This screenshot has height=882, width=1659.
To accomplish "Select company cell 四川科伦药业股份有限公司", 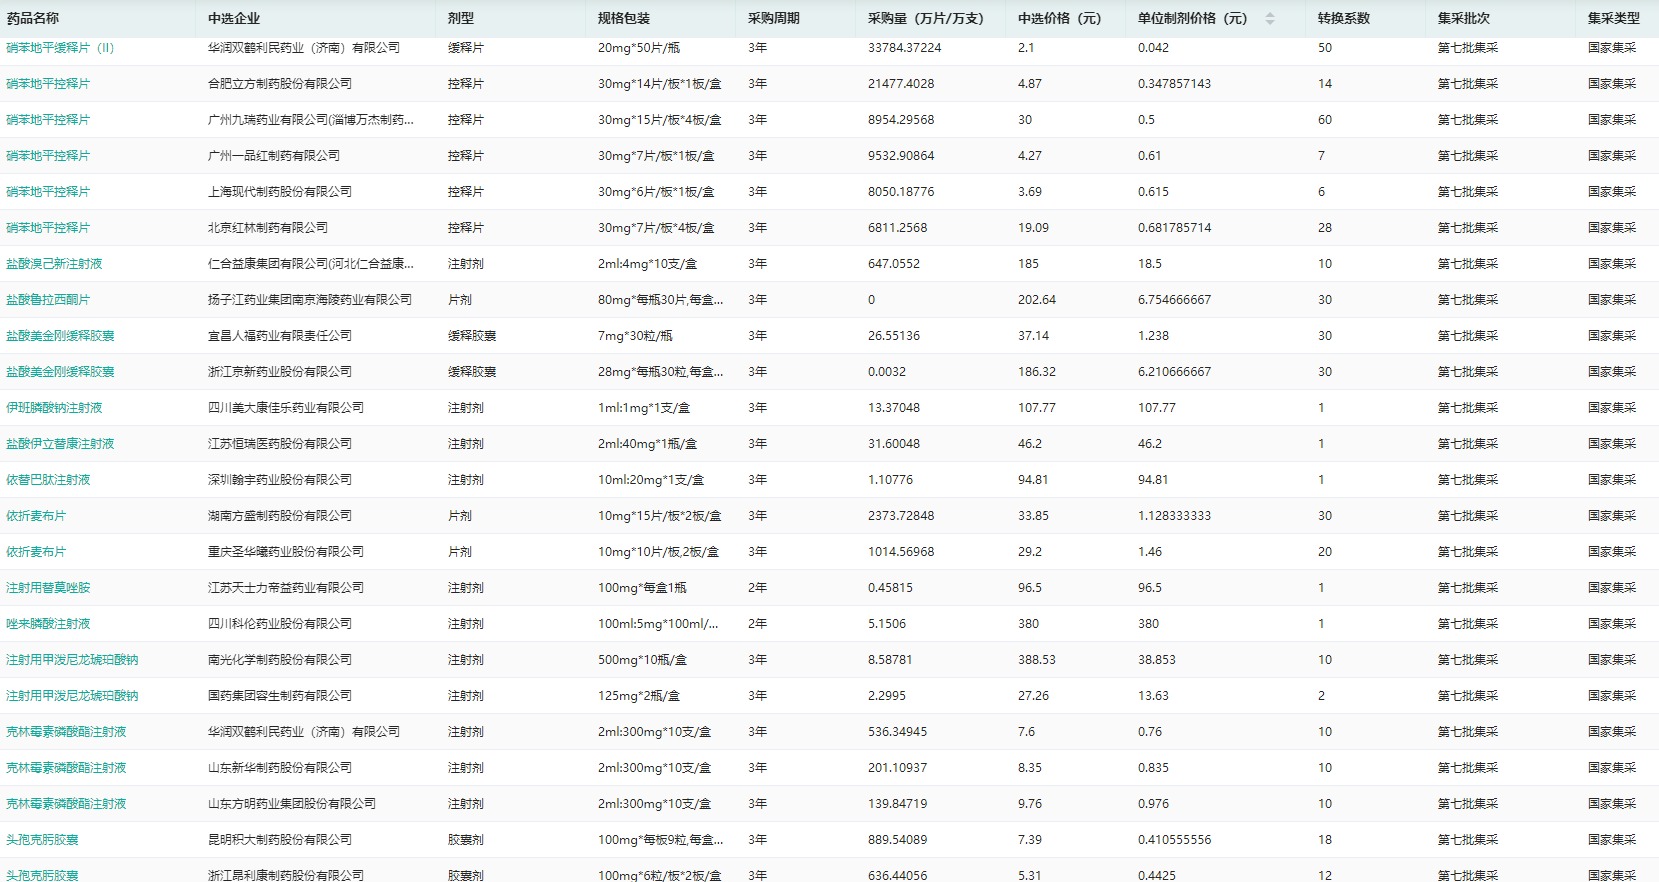I will tap(280, 624).
